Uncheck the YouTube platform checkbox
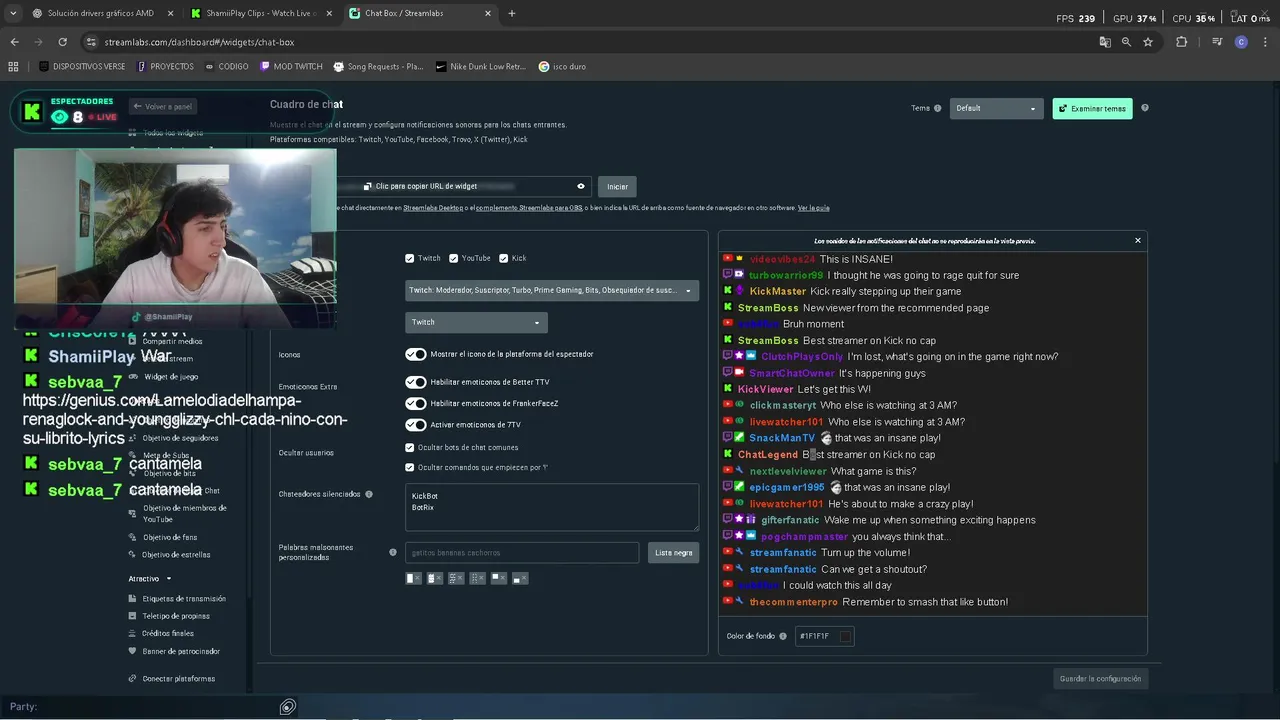The image size is (1280, 720). (x=454, y=258)
